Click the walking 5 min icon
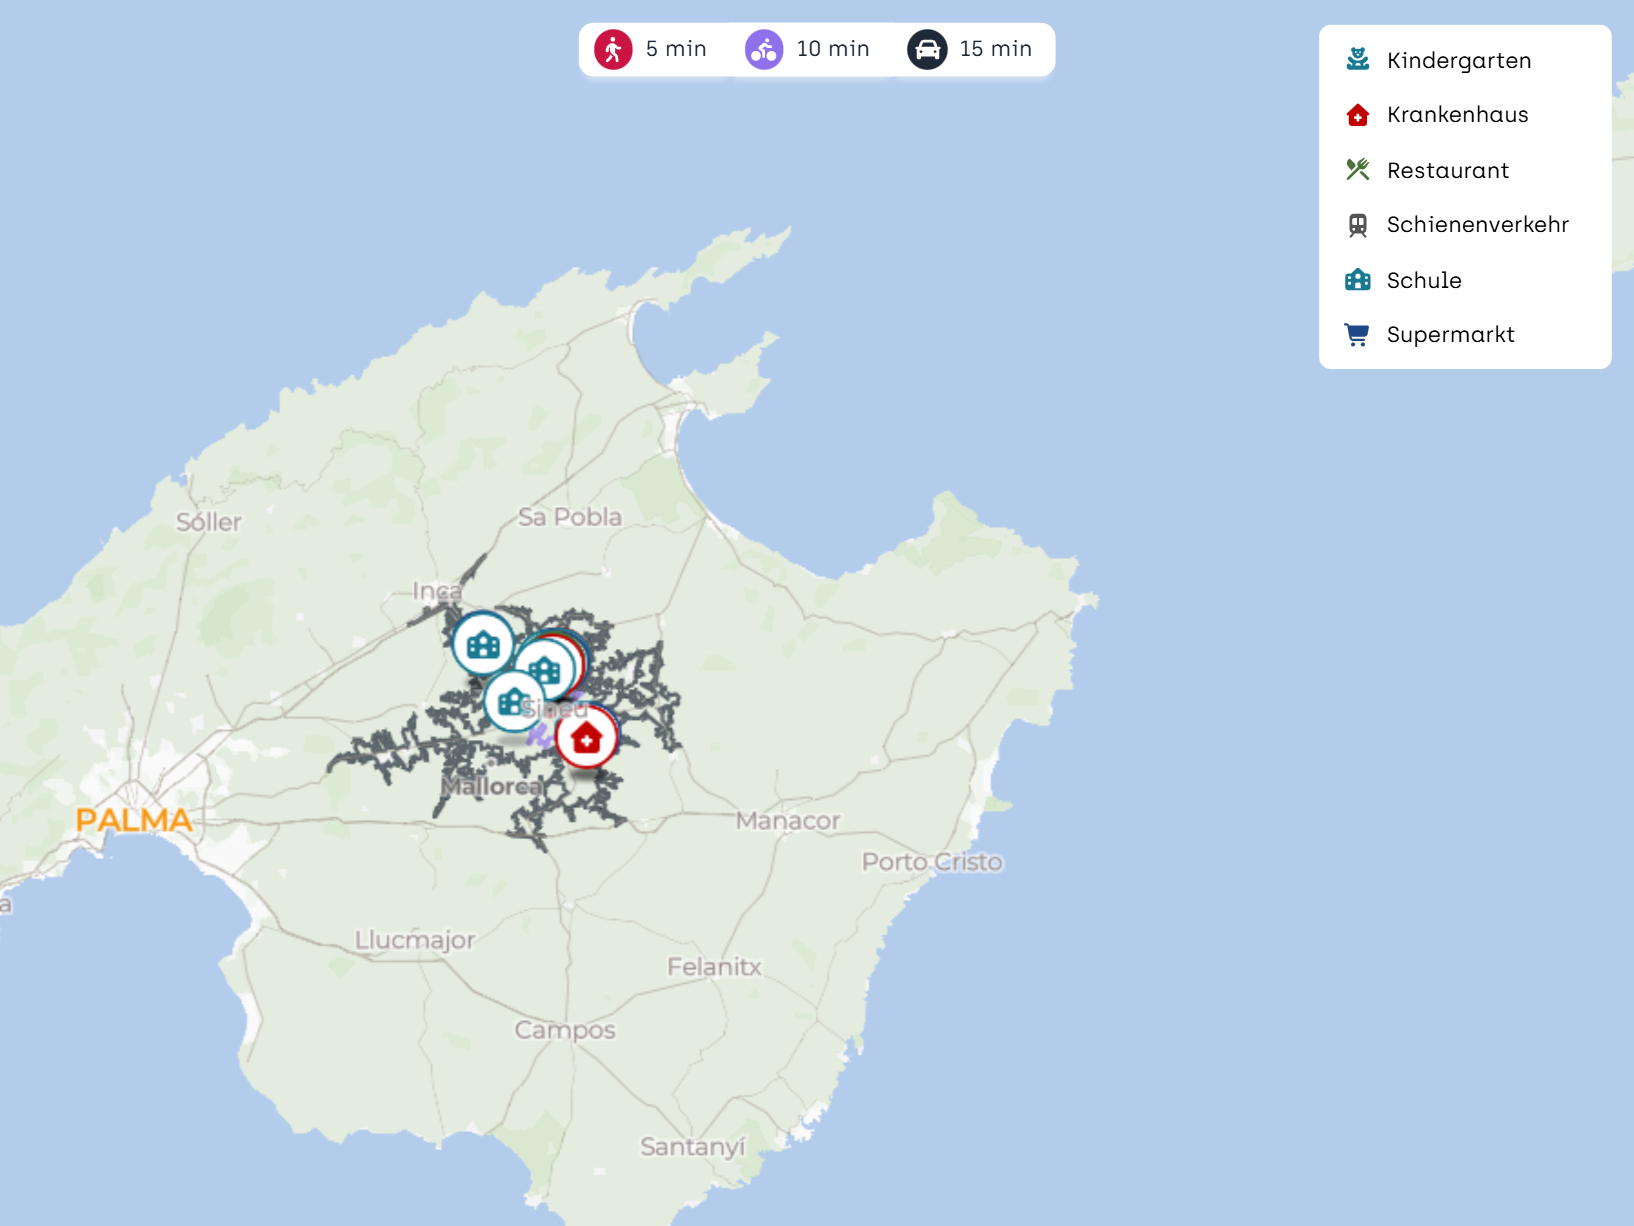 [x=613, y=49]
